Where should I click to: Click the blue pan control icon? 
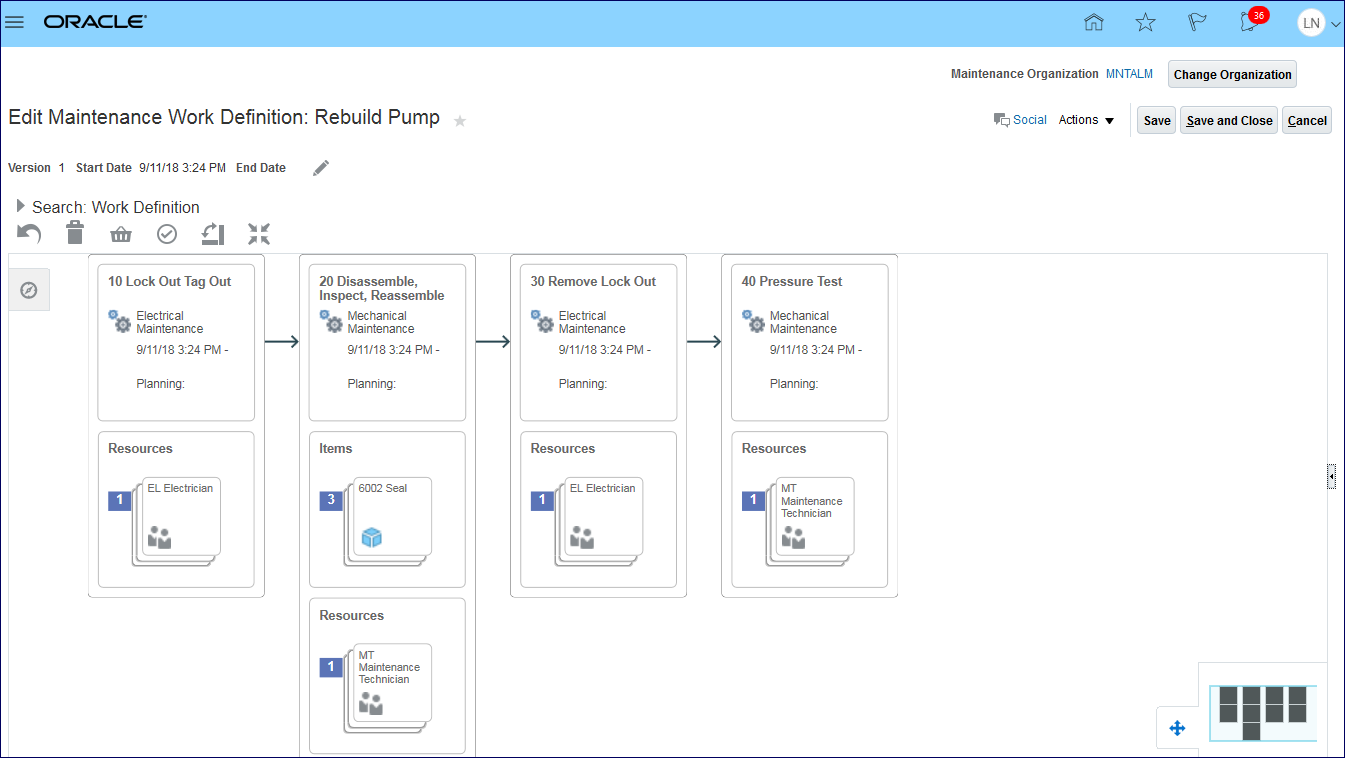click(1177, 728)
